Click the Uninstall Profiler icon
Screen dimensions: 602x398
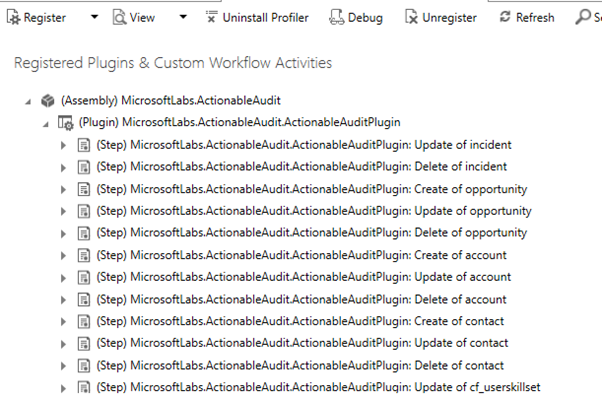(211, 17)
